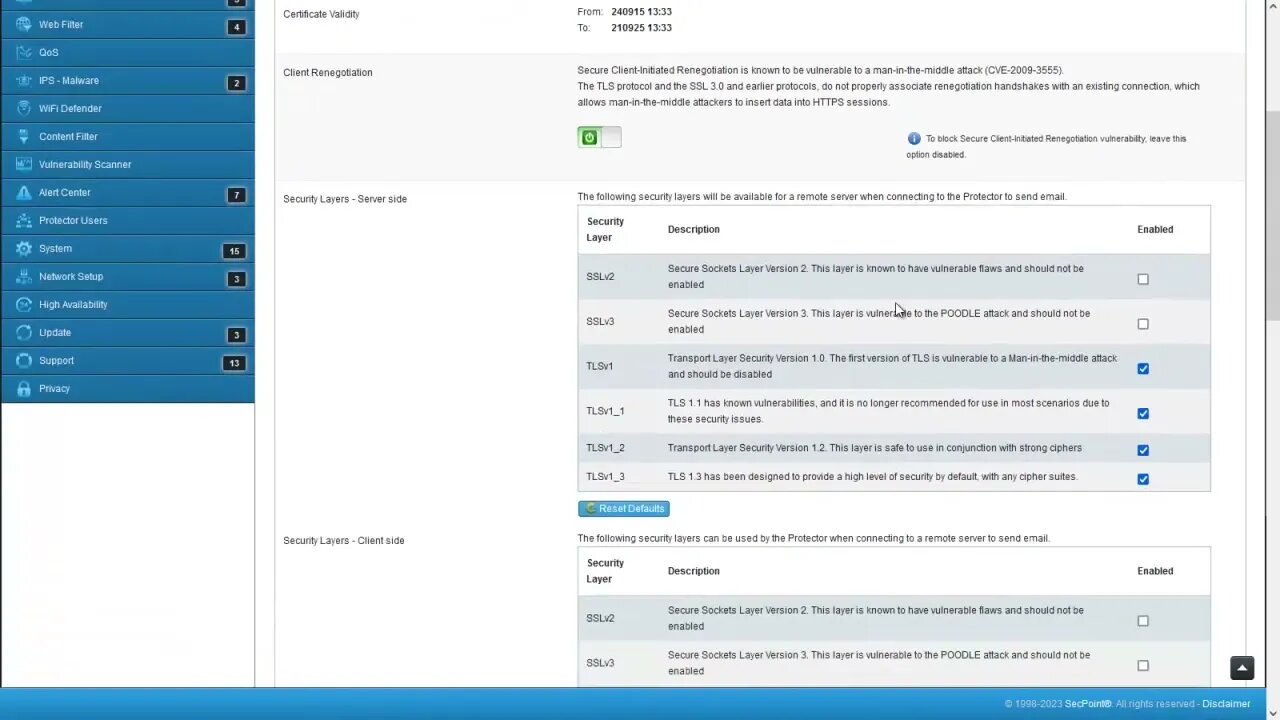Click the QoS sidebar icon
This screenshot has height=720, width=1280.
[23, 52]
